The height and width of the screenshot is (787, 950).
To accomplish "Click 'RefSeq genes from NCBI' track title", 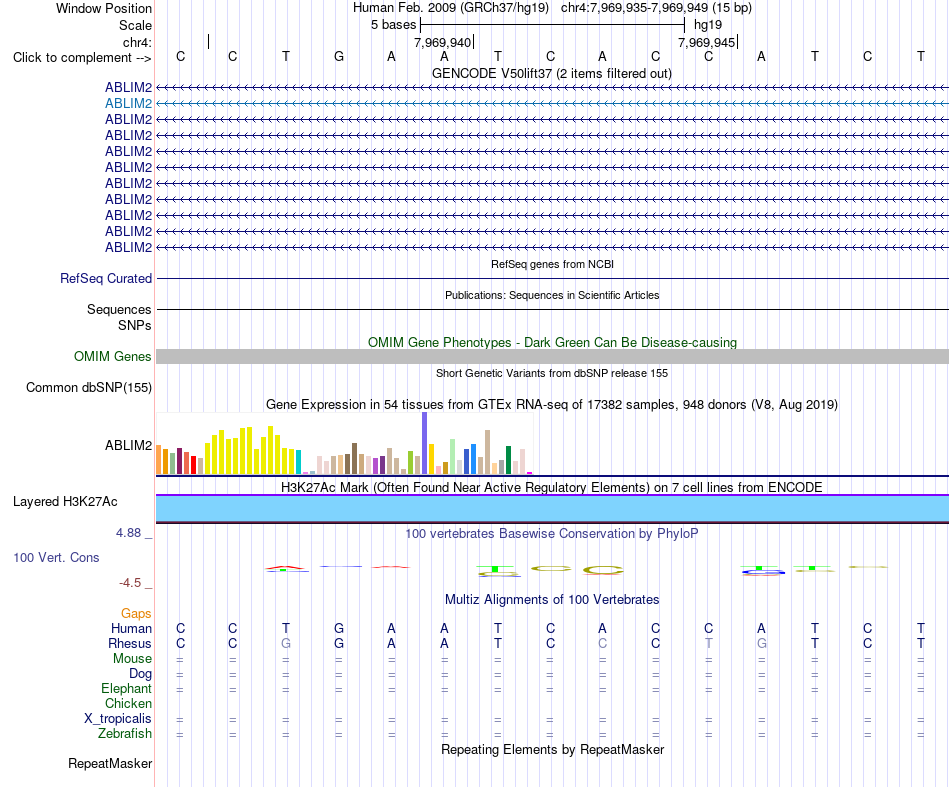I will click(552, 264).
